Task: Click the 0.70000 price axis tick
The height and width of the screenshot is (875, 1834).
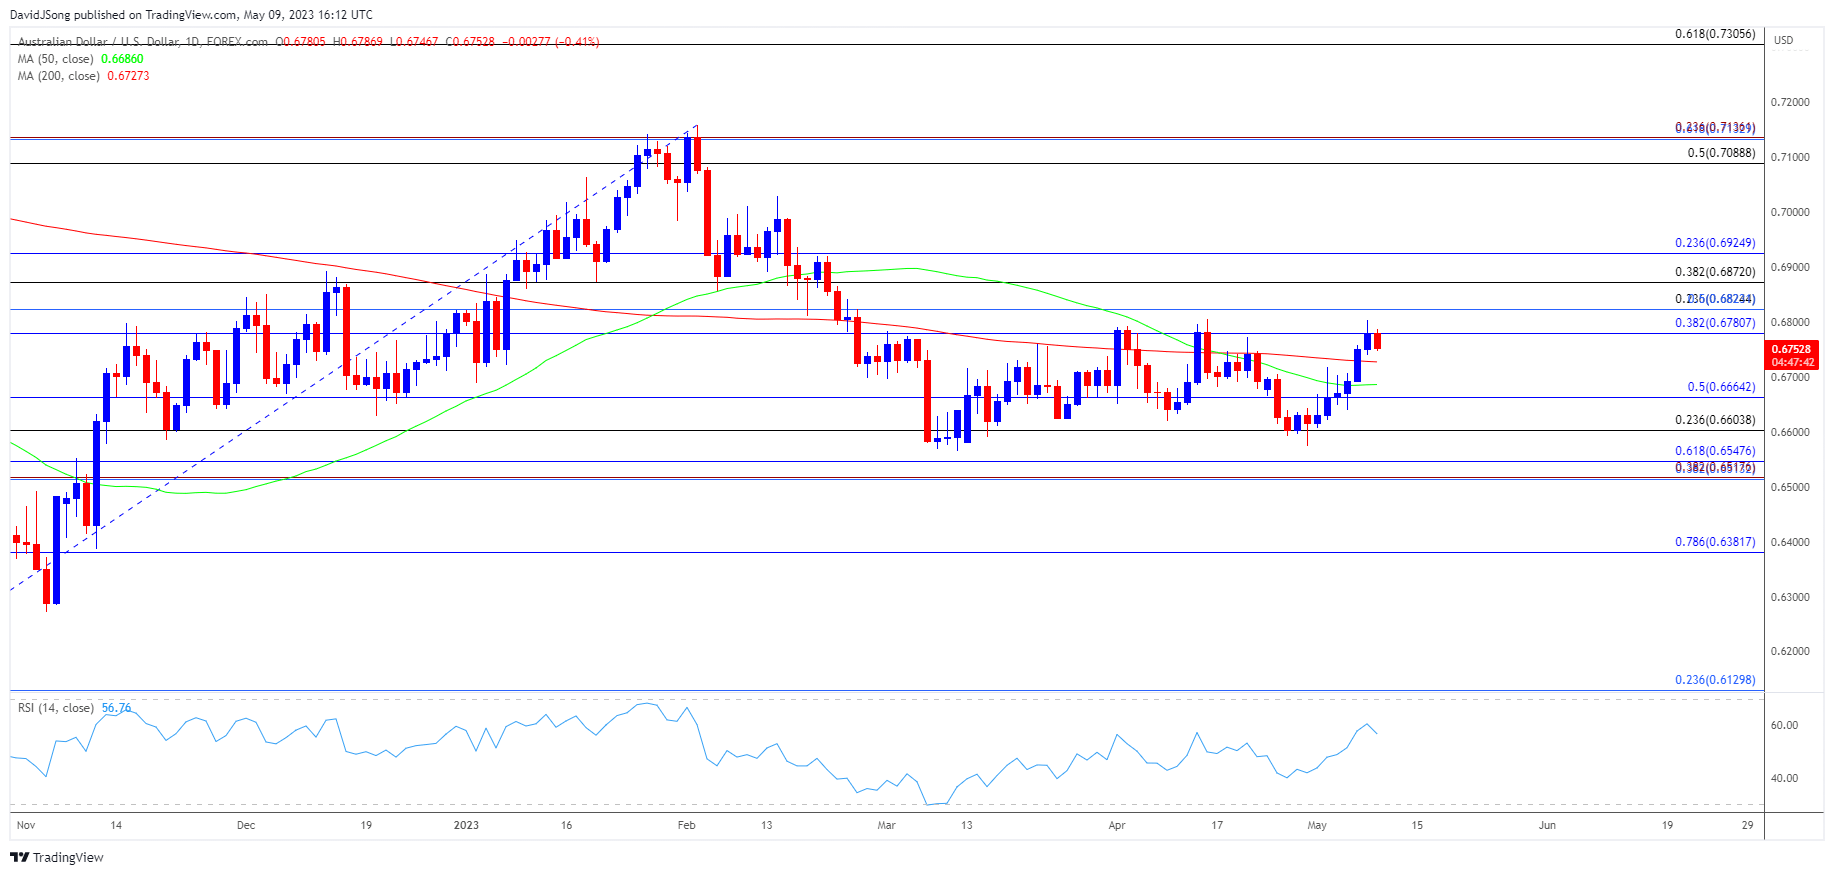Action: click(1790, 213)
